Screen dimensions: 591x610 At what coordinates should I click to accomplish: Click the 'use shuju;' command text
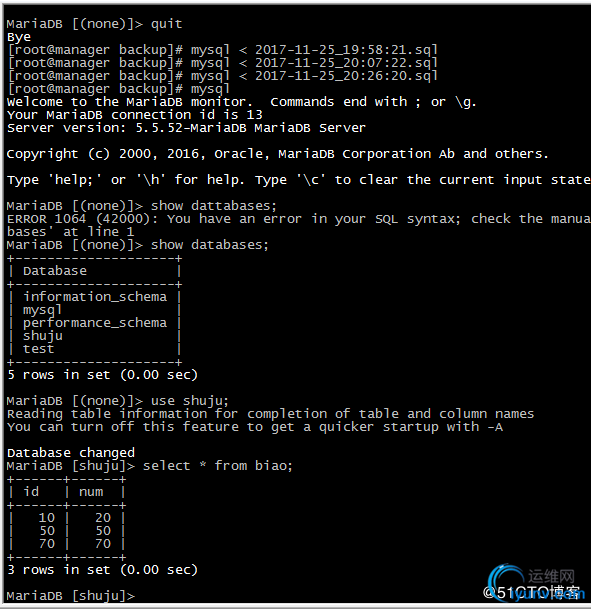coord(190,401)
